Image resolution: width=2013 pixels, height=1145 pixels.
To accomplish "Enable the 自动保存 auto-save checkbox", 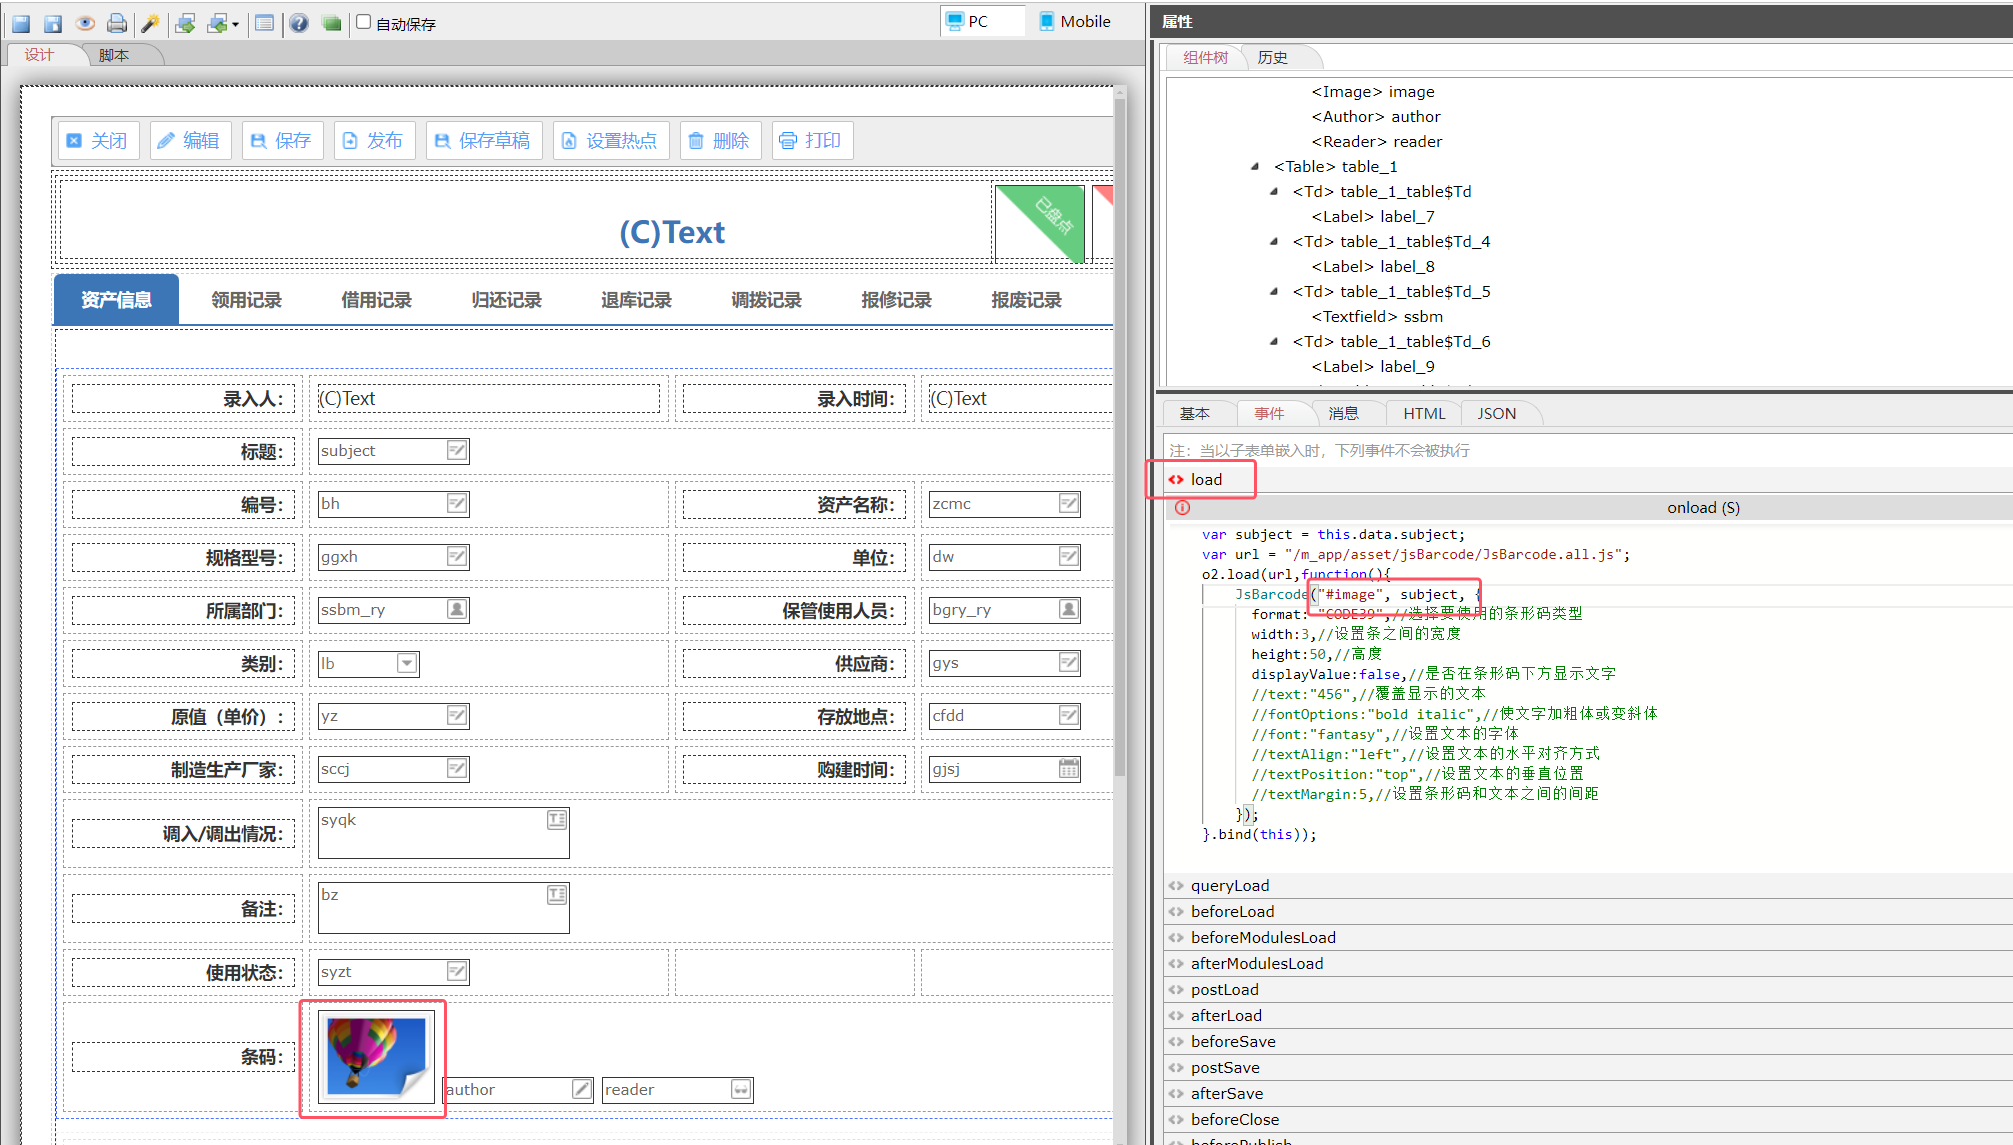I will 364,22.
